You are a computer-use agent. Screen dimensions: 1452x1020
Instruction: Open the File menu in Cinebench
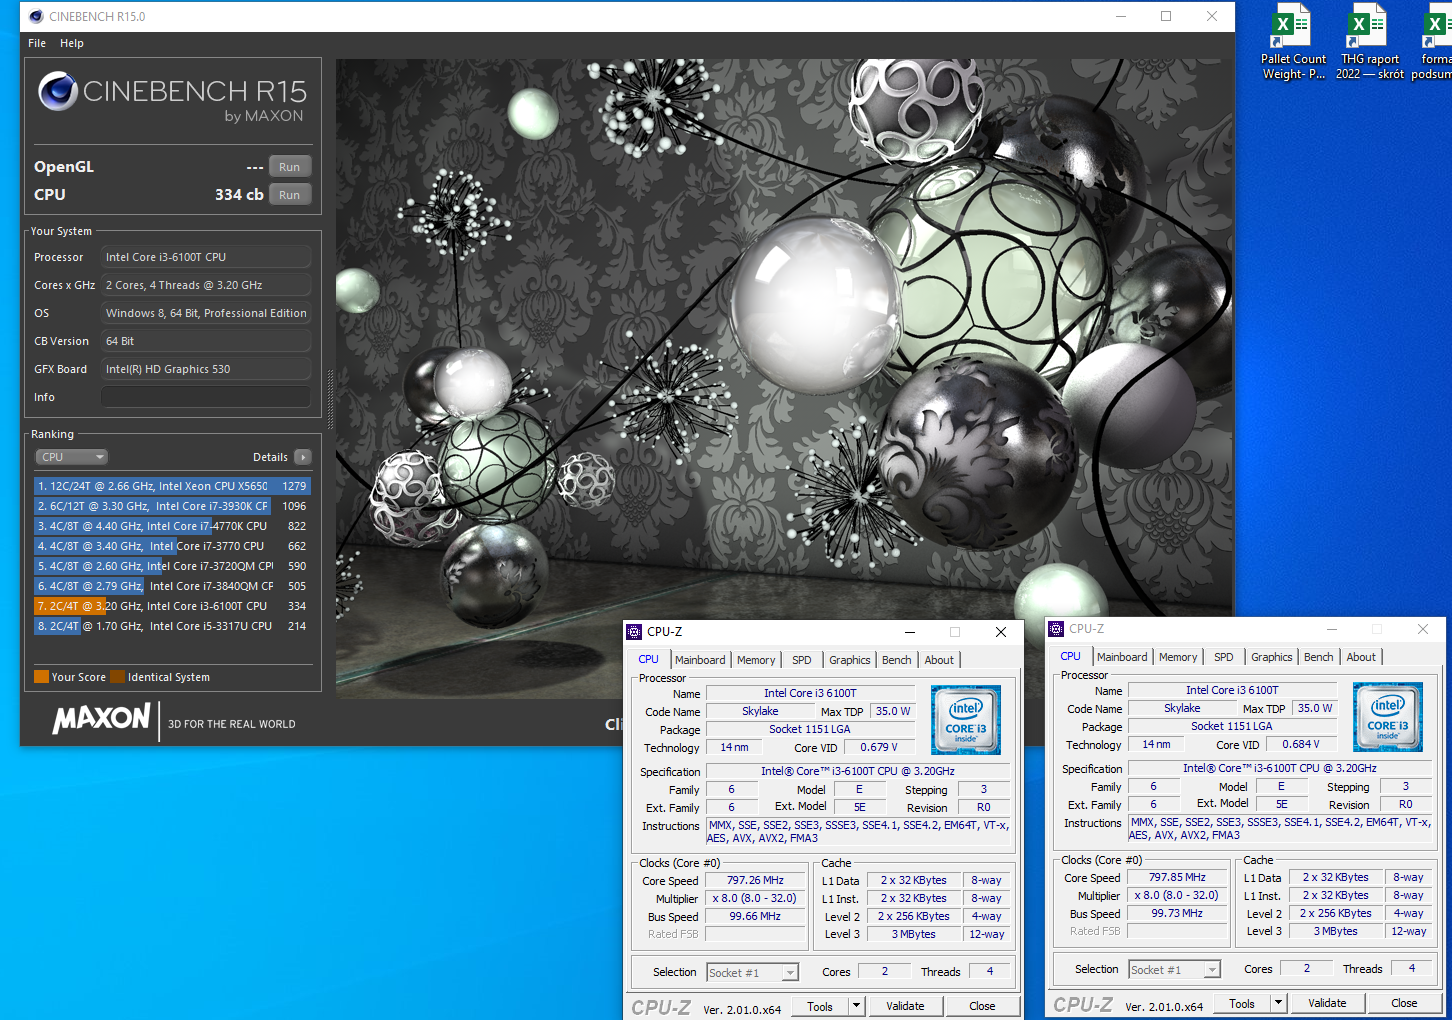(x=37, y=43)
